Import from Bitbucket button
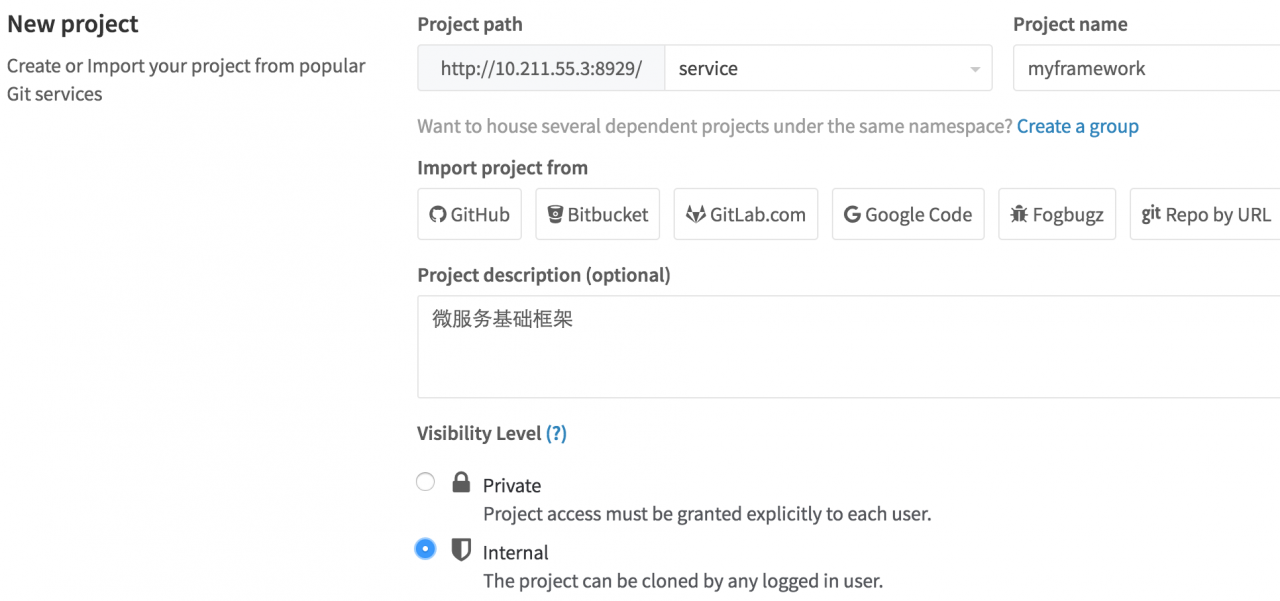The image size is (1280, 601). (598, 214)
